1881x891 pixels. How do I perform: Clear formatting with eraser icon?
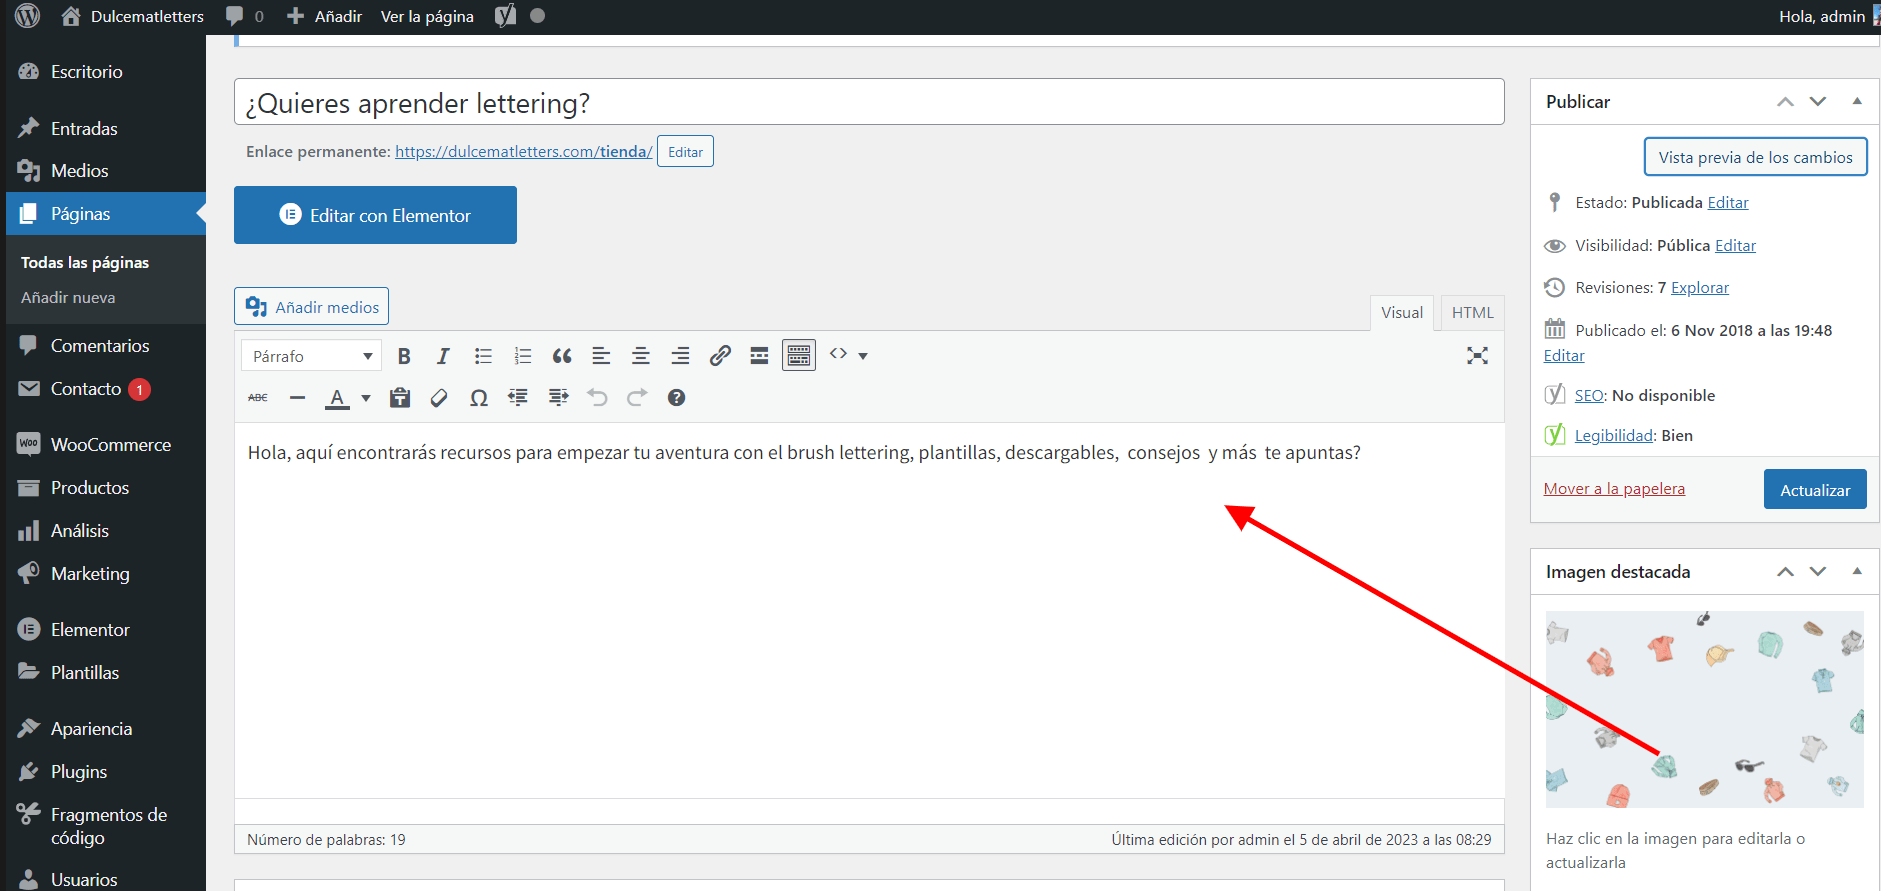click(x=439, y=398)
